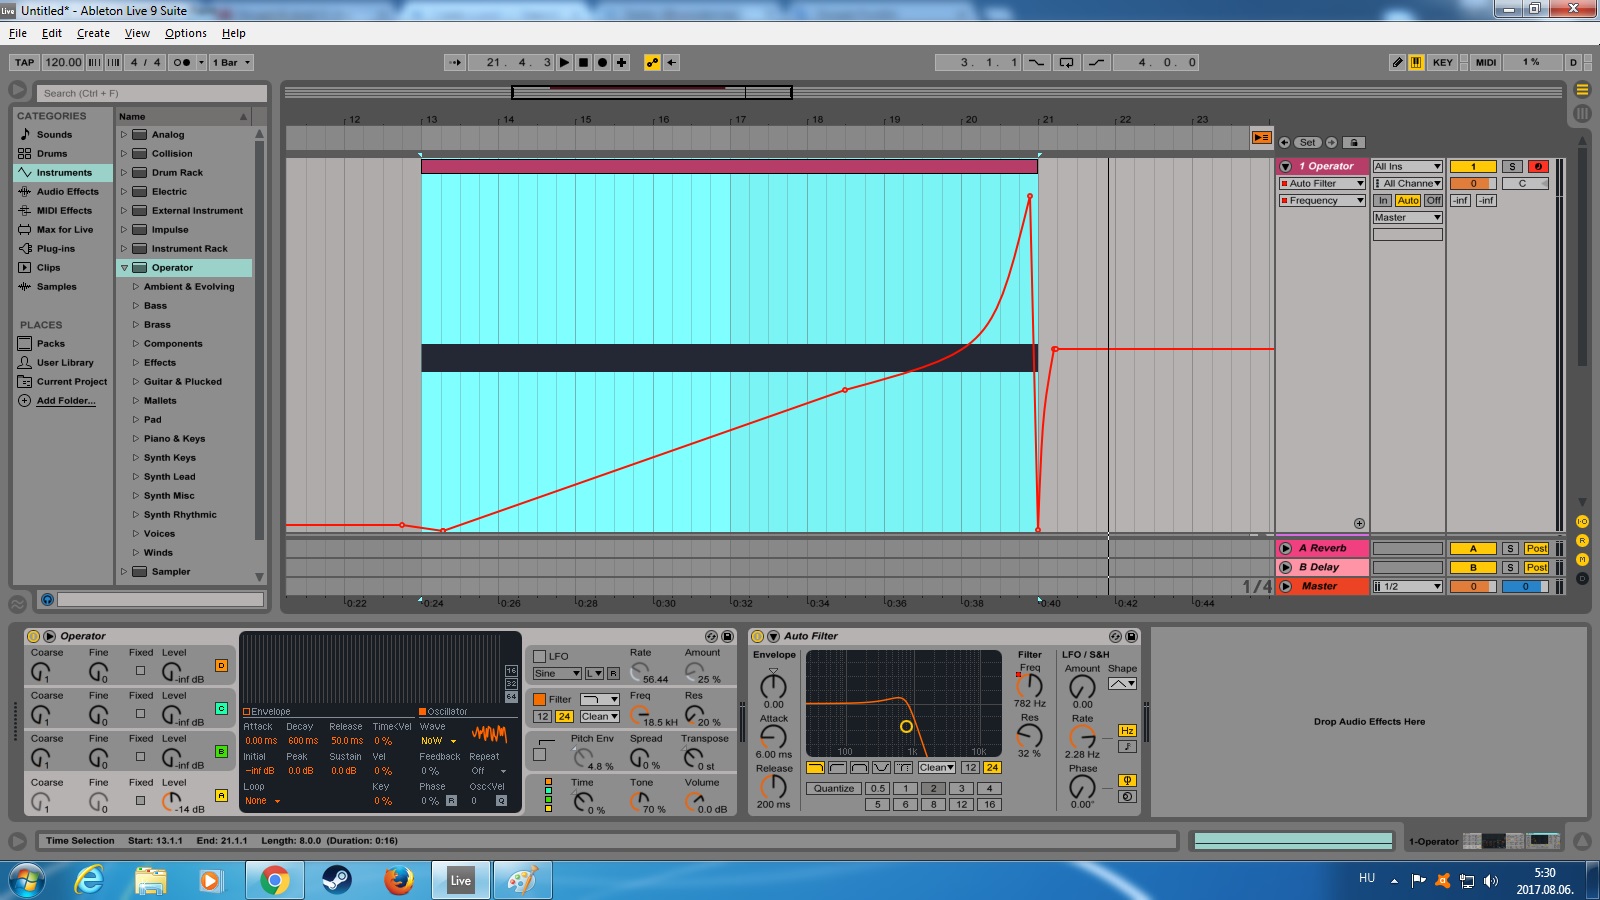This screenshot has width=1600, height=900.
Task: Select the notch filter type icon
Action: 881,768
